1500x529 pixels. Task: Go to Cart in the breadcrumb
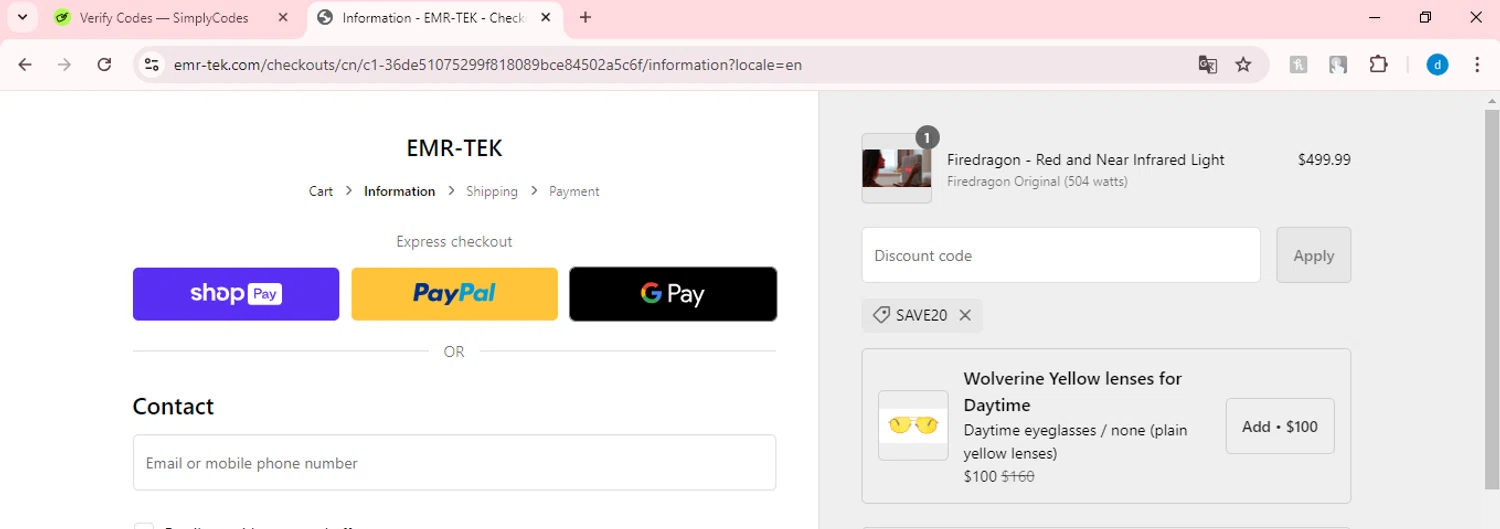click(321, 191)
